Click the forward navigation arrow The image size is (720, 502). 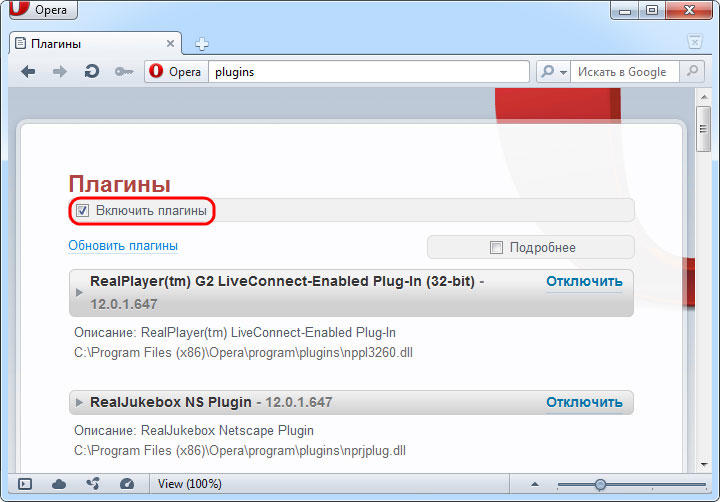click(59, 72)
